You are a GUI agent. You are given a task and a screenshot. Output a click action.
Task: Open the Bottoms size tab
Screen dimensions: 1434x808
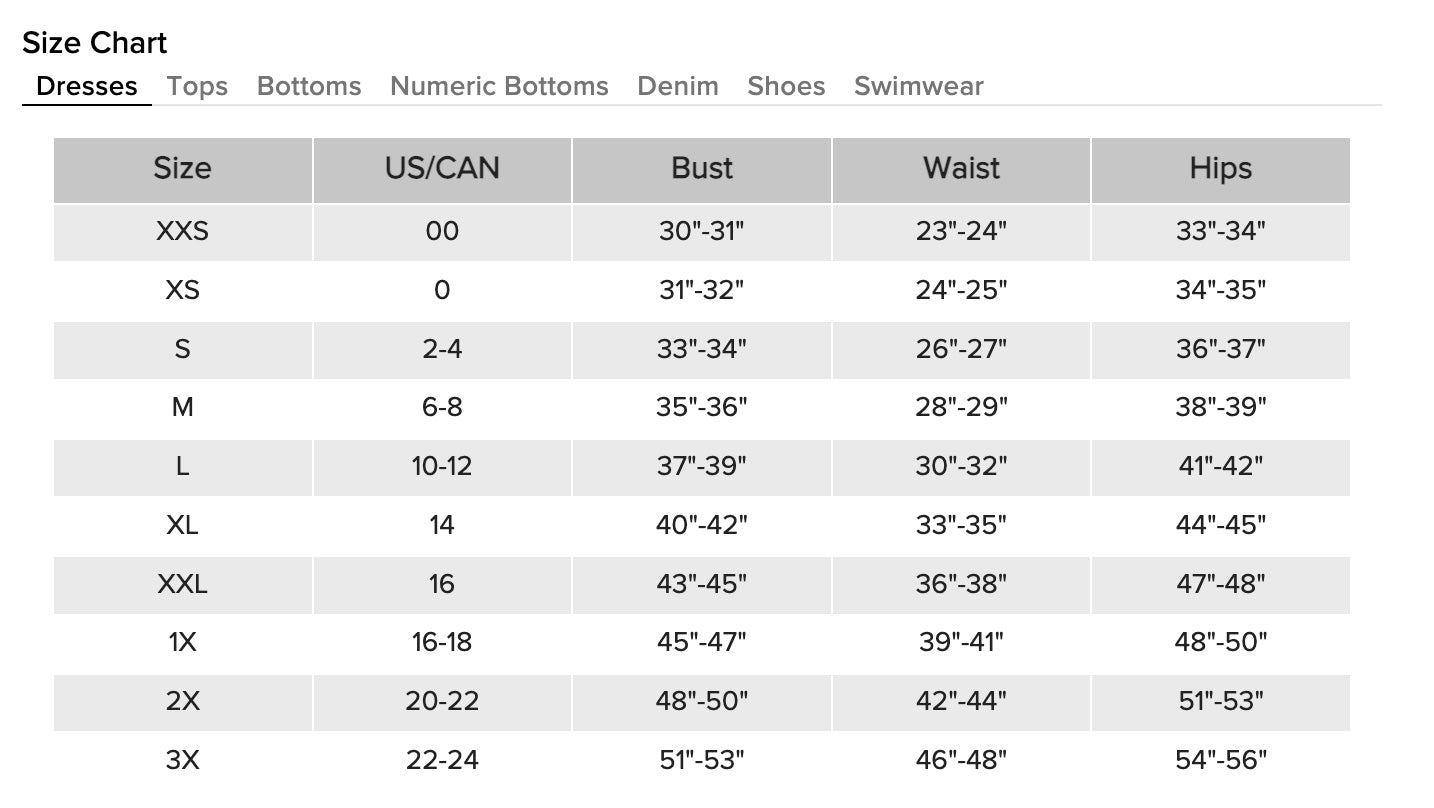tap(309, 86)
